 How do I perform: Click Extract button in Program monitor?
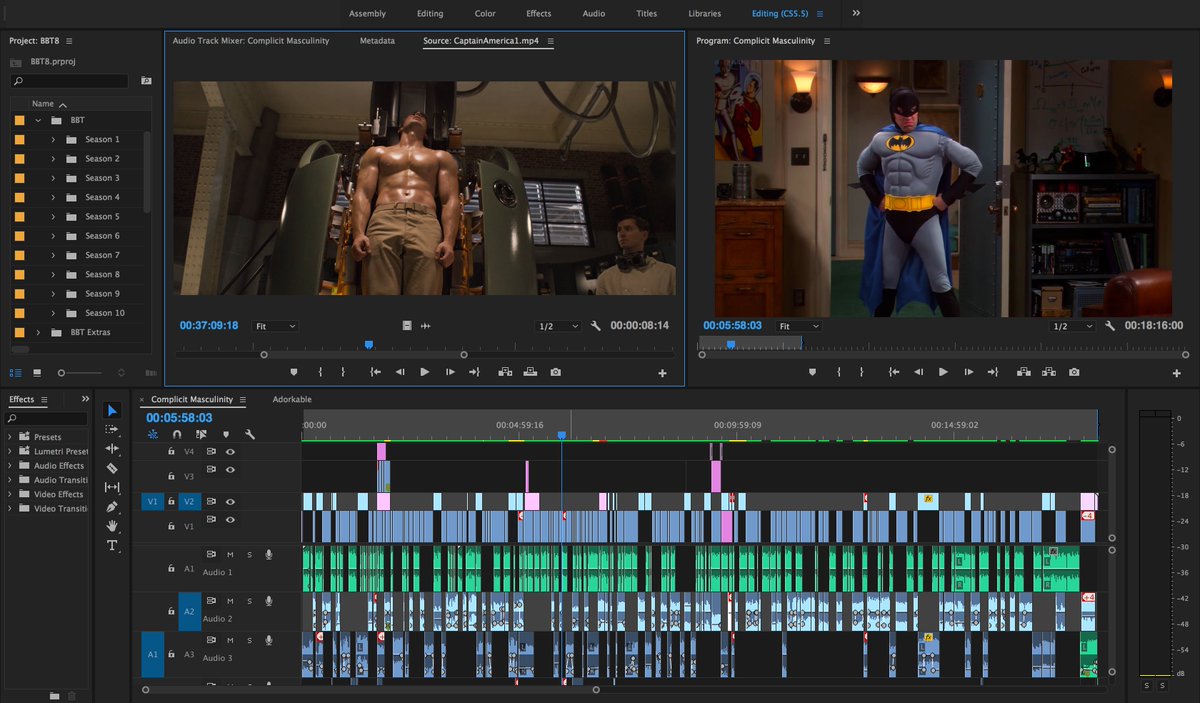[1048, 372]
